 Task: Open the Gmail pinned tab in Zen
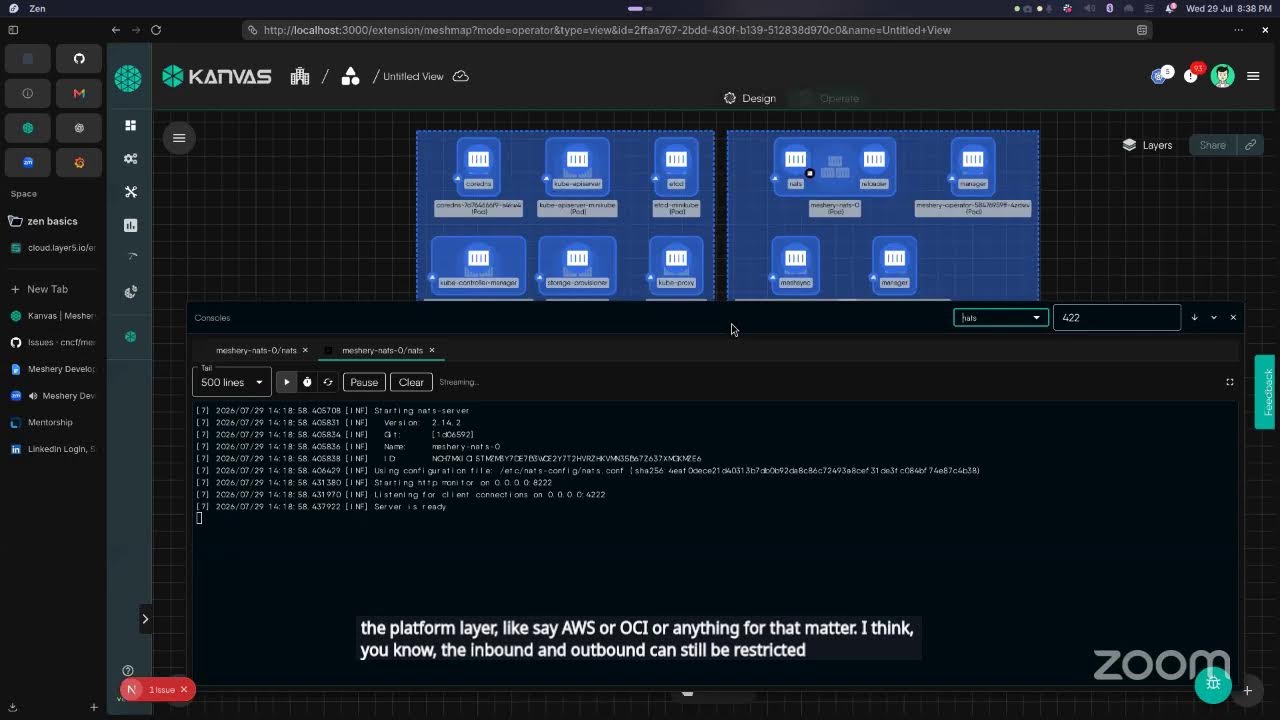pyautogui.click(x=79, y=93)
